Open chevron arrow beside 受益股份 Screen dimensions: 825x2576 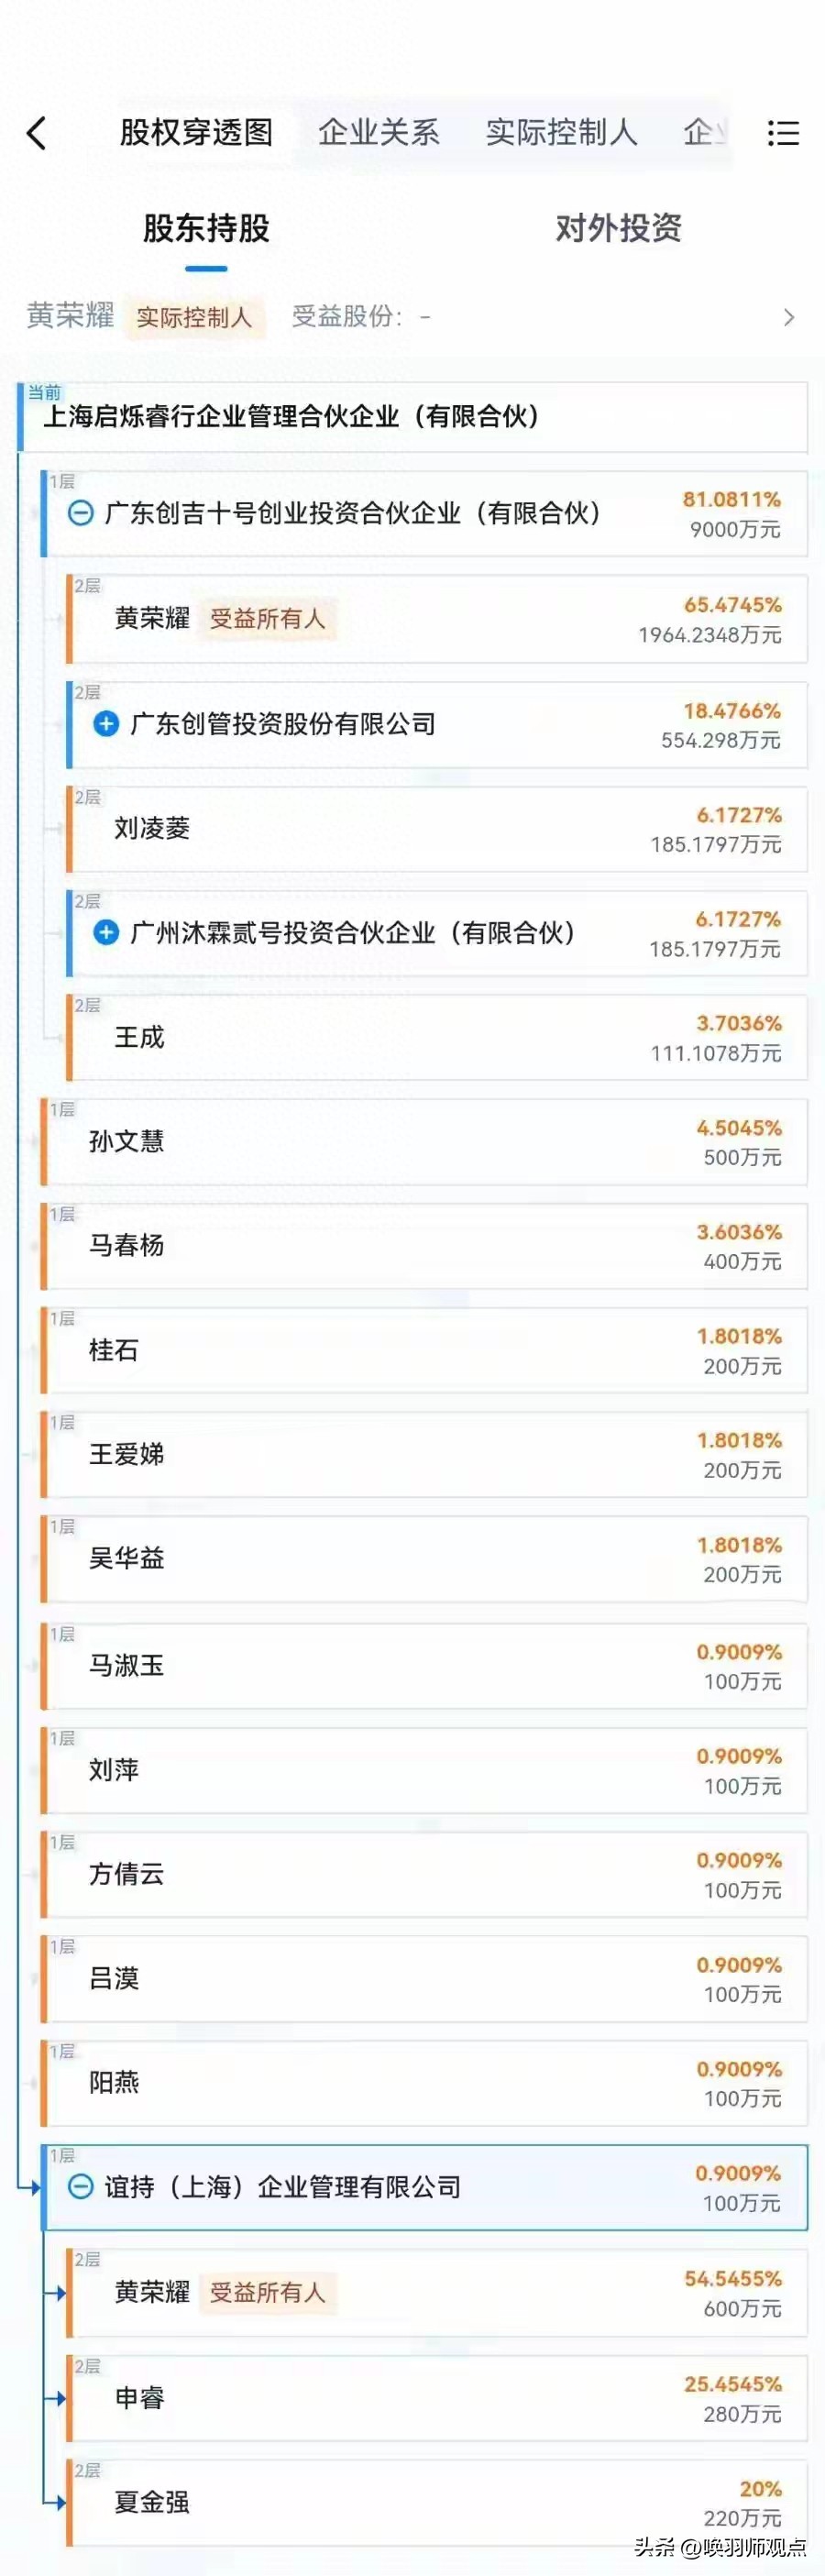point(788,318)
